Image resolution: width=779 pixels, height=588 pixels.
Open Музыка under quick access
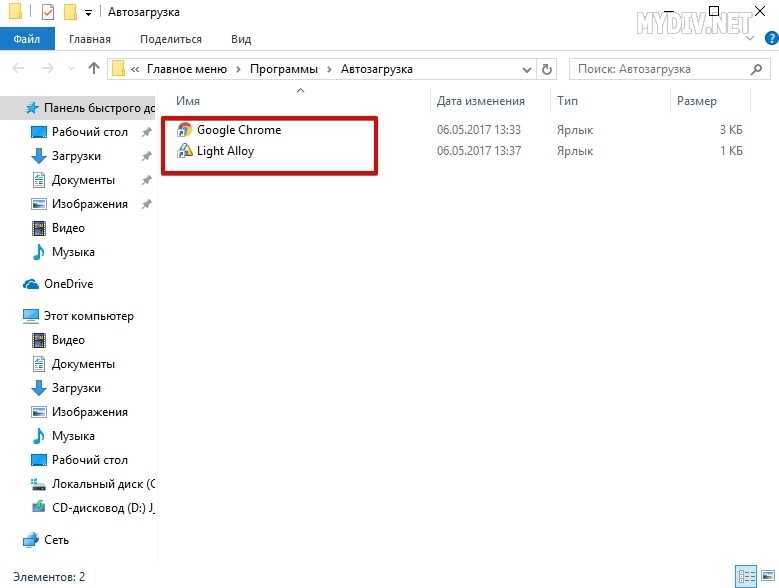(74, 252)
